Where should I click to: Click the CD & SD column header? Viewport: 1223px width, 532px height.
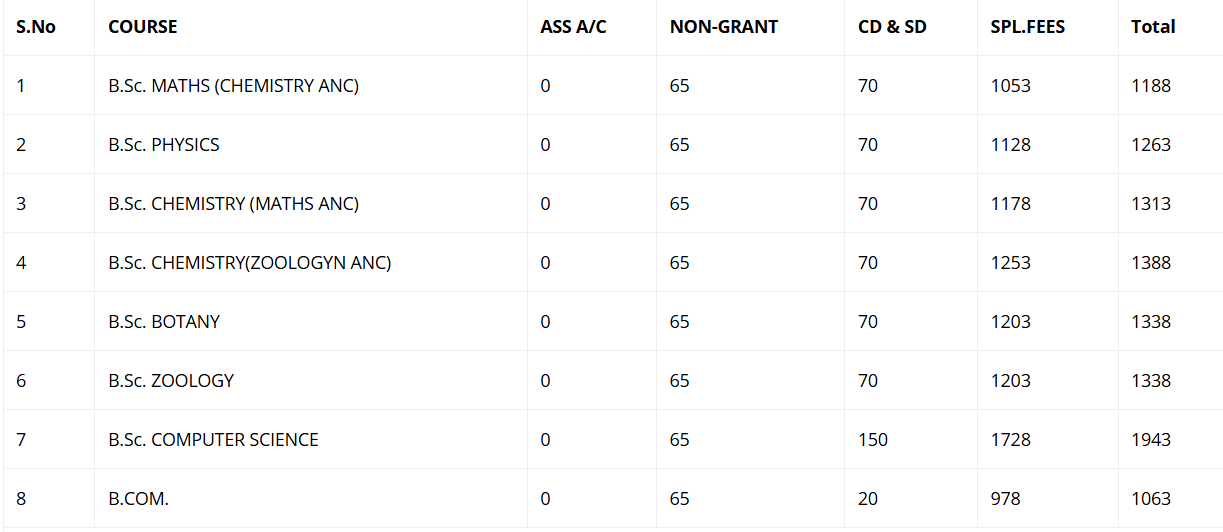coord(892,27)
